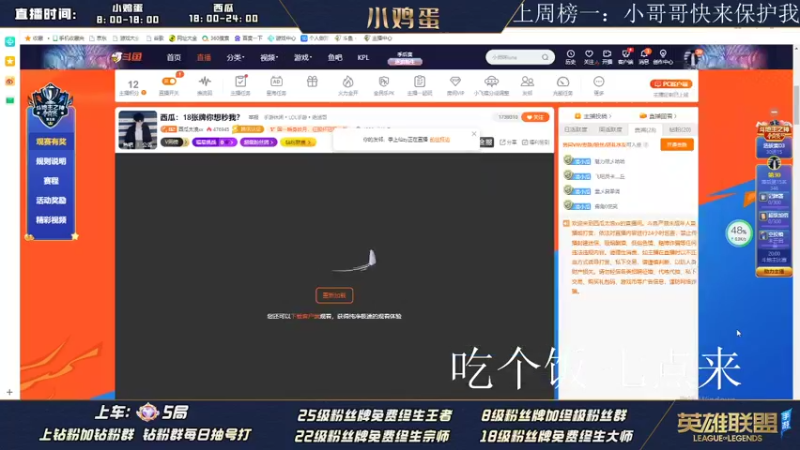Viewport: 800px width, 450px height.
Task: Click the 48% speed indicator circle
Action: click(738, 234)
